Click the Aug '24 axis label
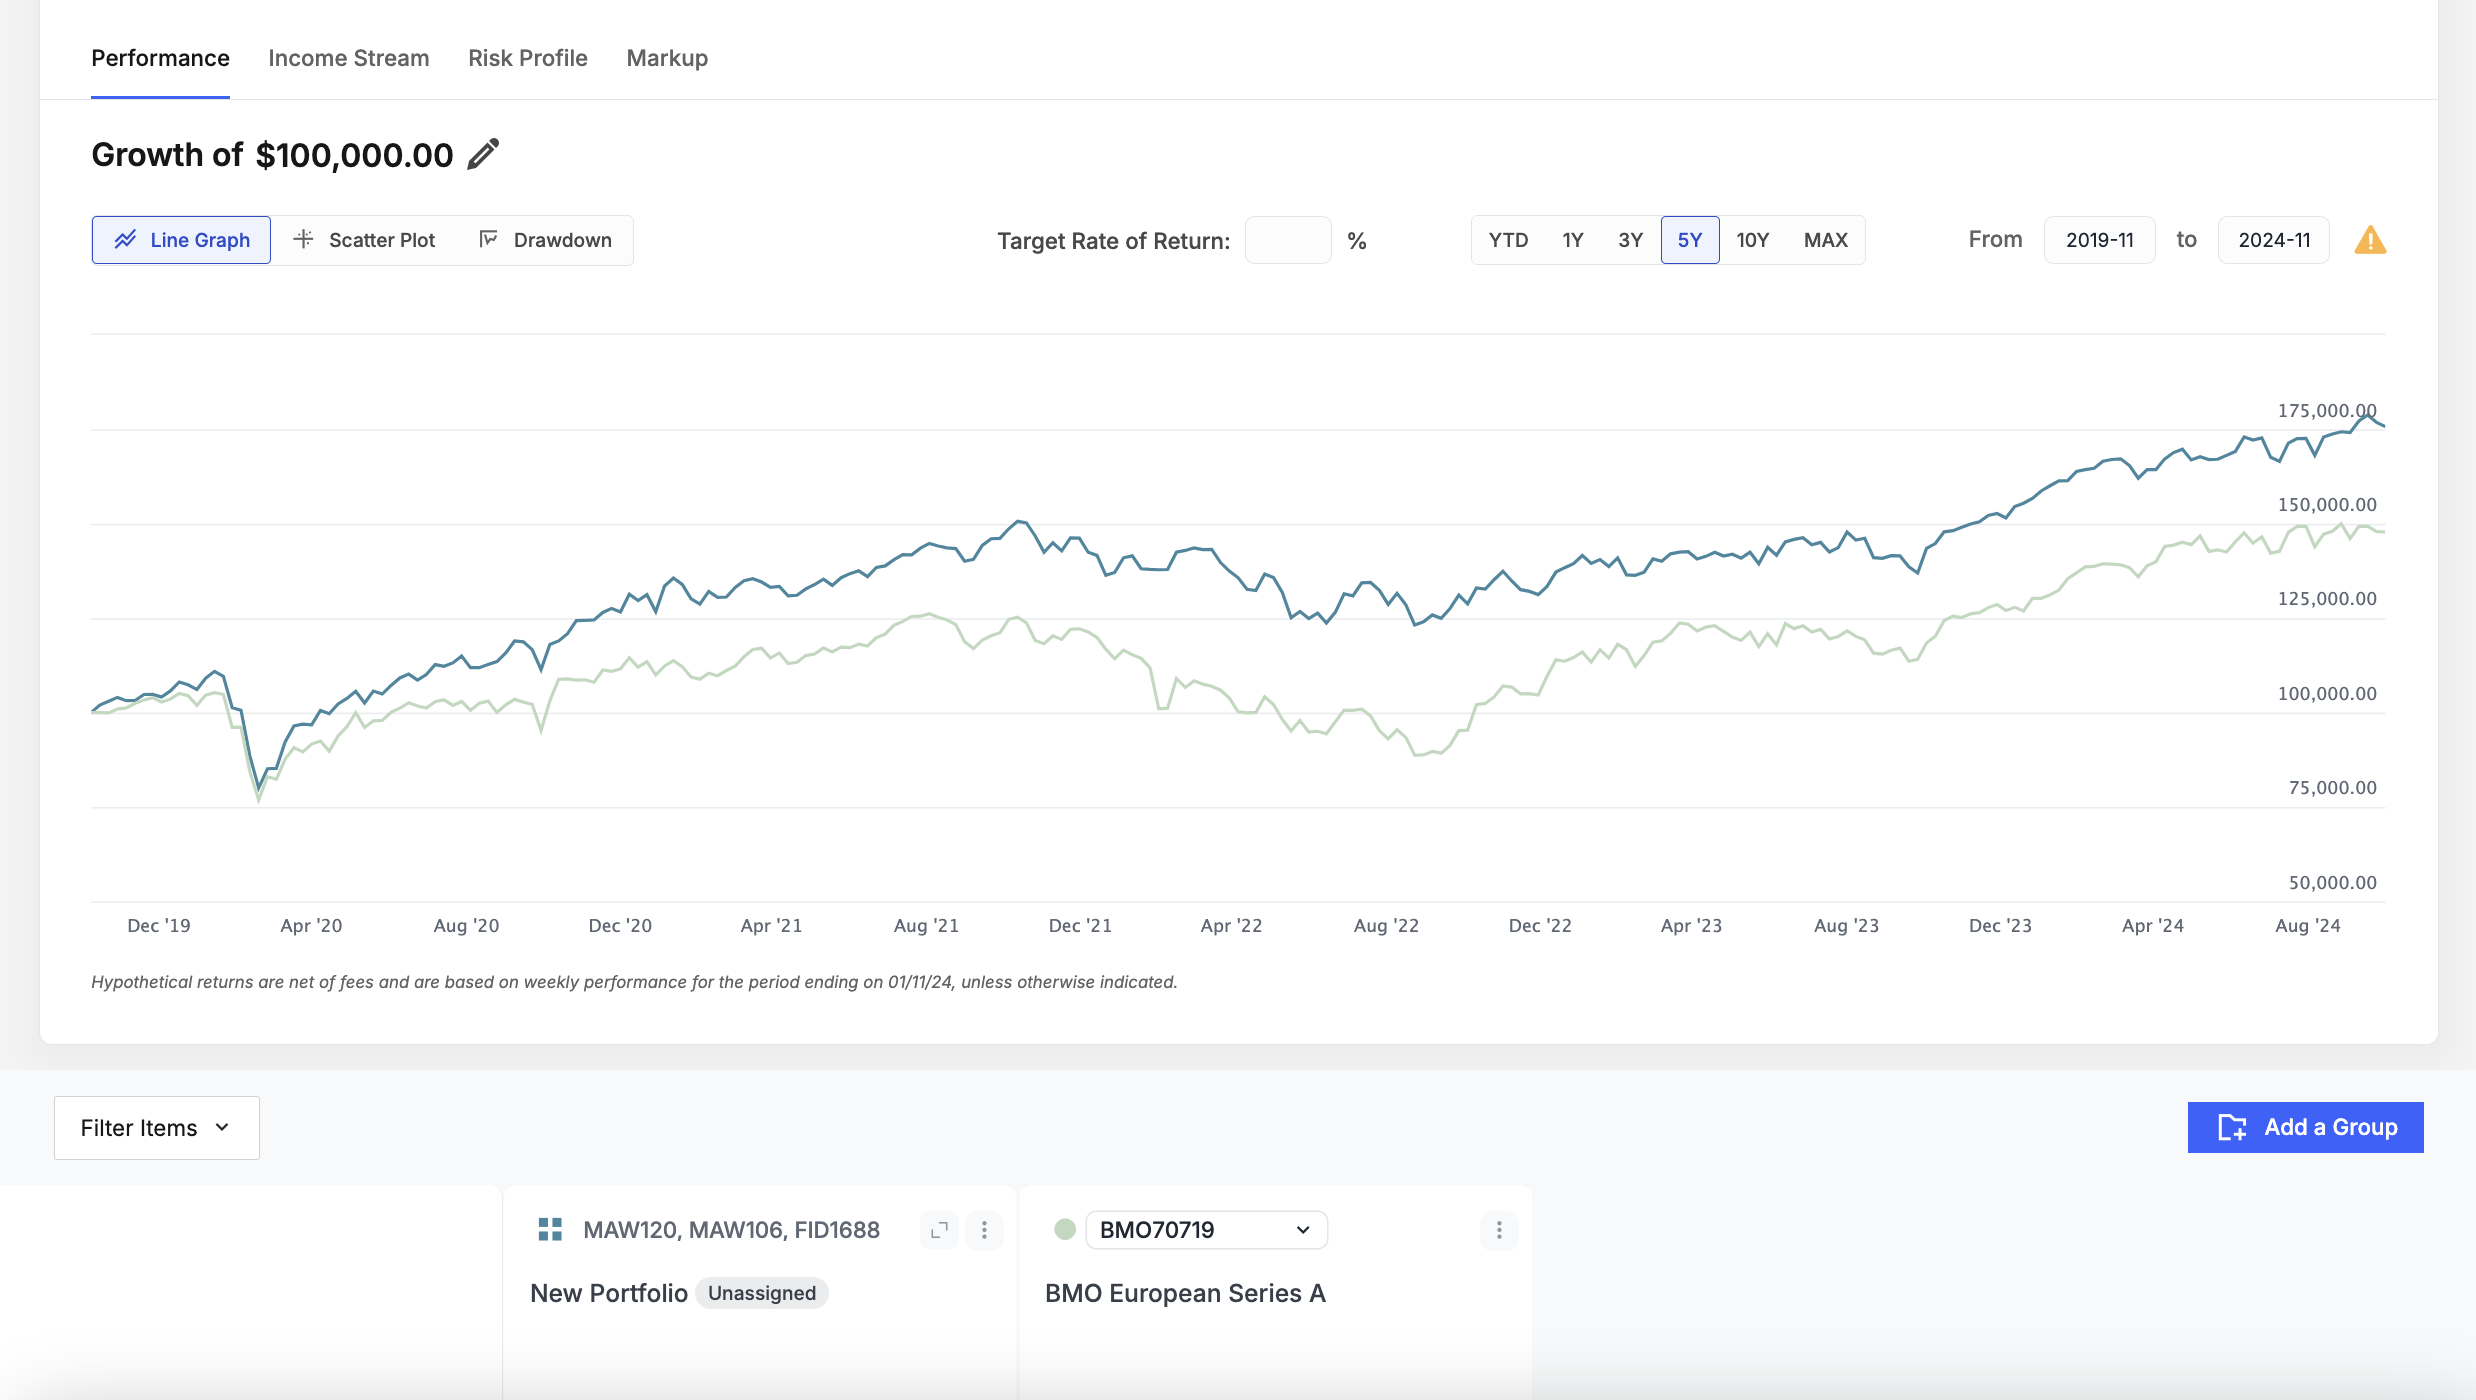This screenshot has width=2476, height=1400. click(x=2307, y=925)
